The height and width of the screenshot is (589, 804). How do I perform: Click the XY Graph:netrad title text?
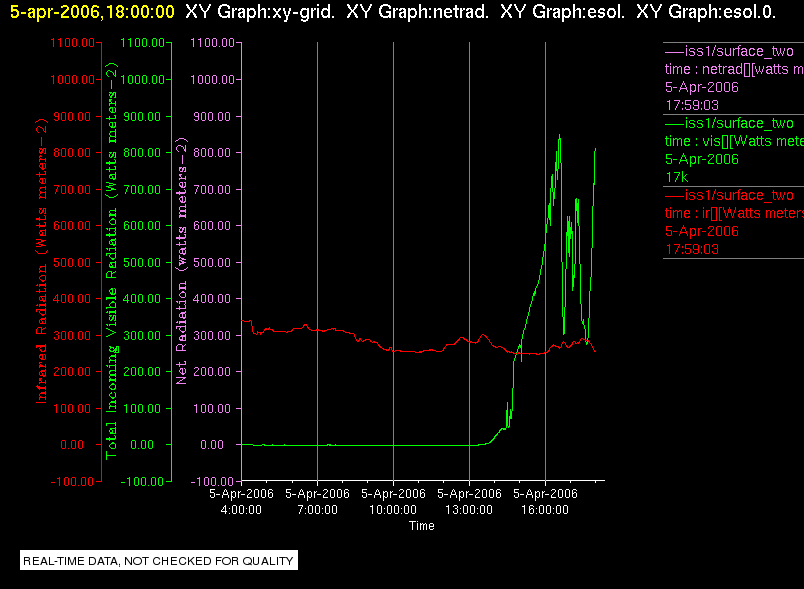coord(417,11)
